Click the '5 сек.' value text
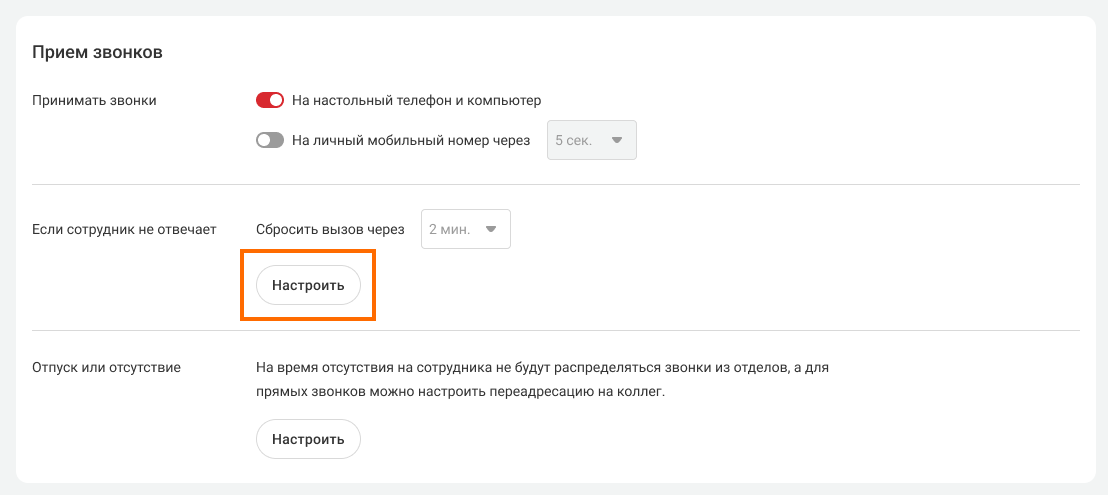The image size is (1108, 495). tap(573, 141)
